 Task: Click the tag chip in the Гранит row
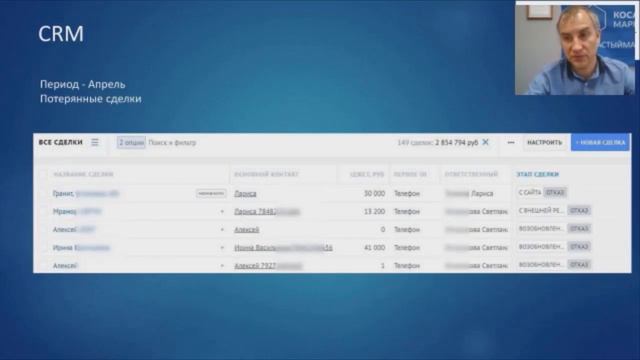[211, 193]
